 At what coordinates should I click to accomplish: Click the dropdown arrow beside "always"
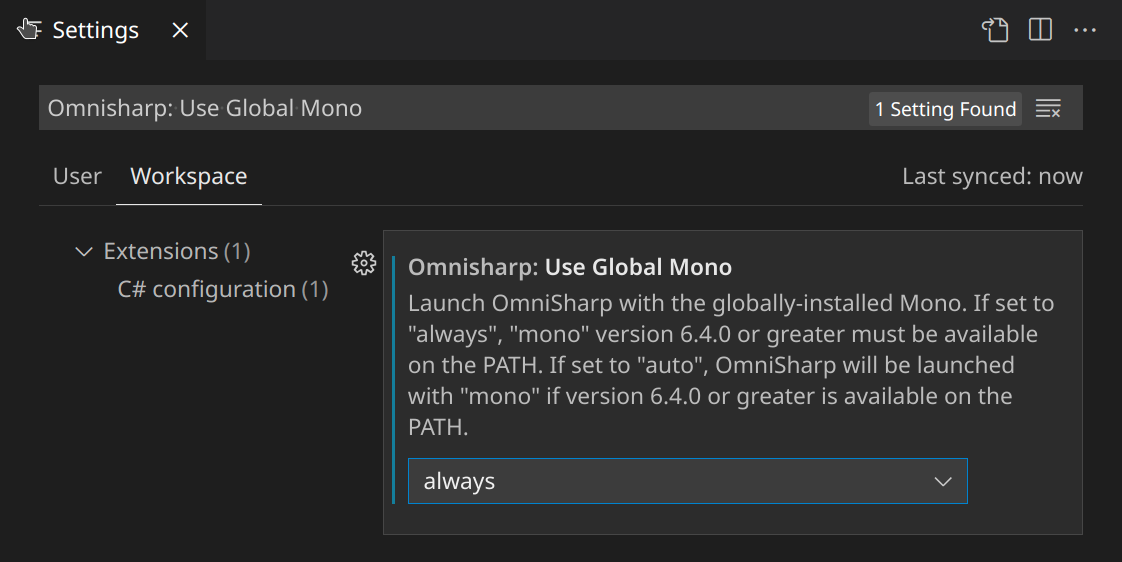(942, 481)
